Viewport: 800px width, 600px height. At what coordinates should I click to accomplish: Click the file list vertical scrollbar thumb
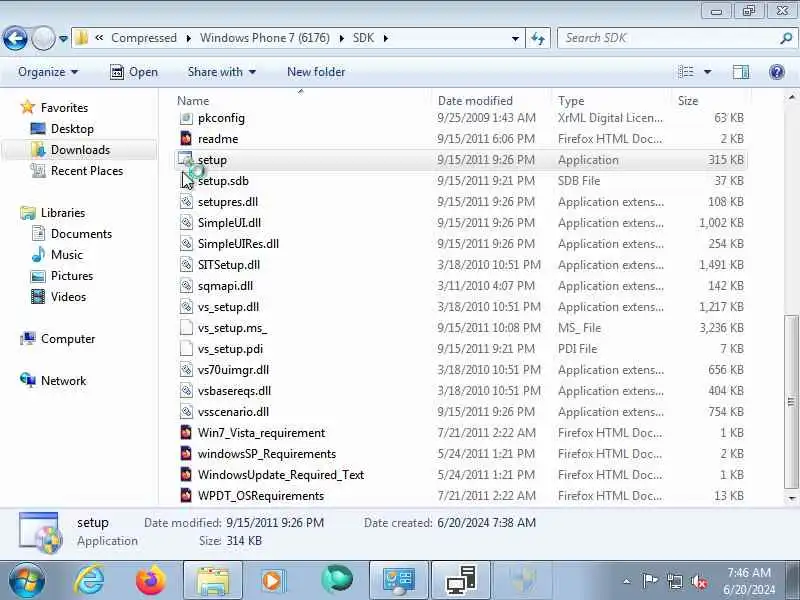(791, 402)
